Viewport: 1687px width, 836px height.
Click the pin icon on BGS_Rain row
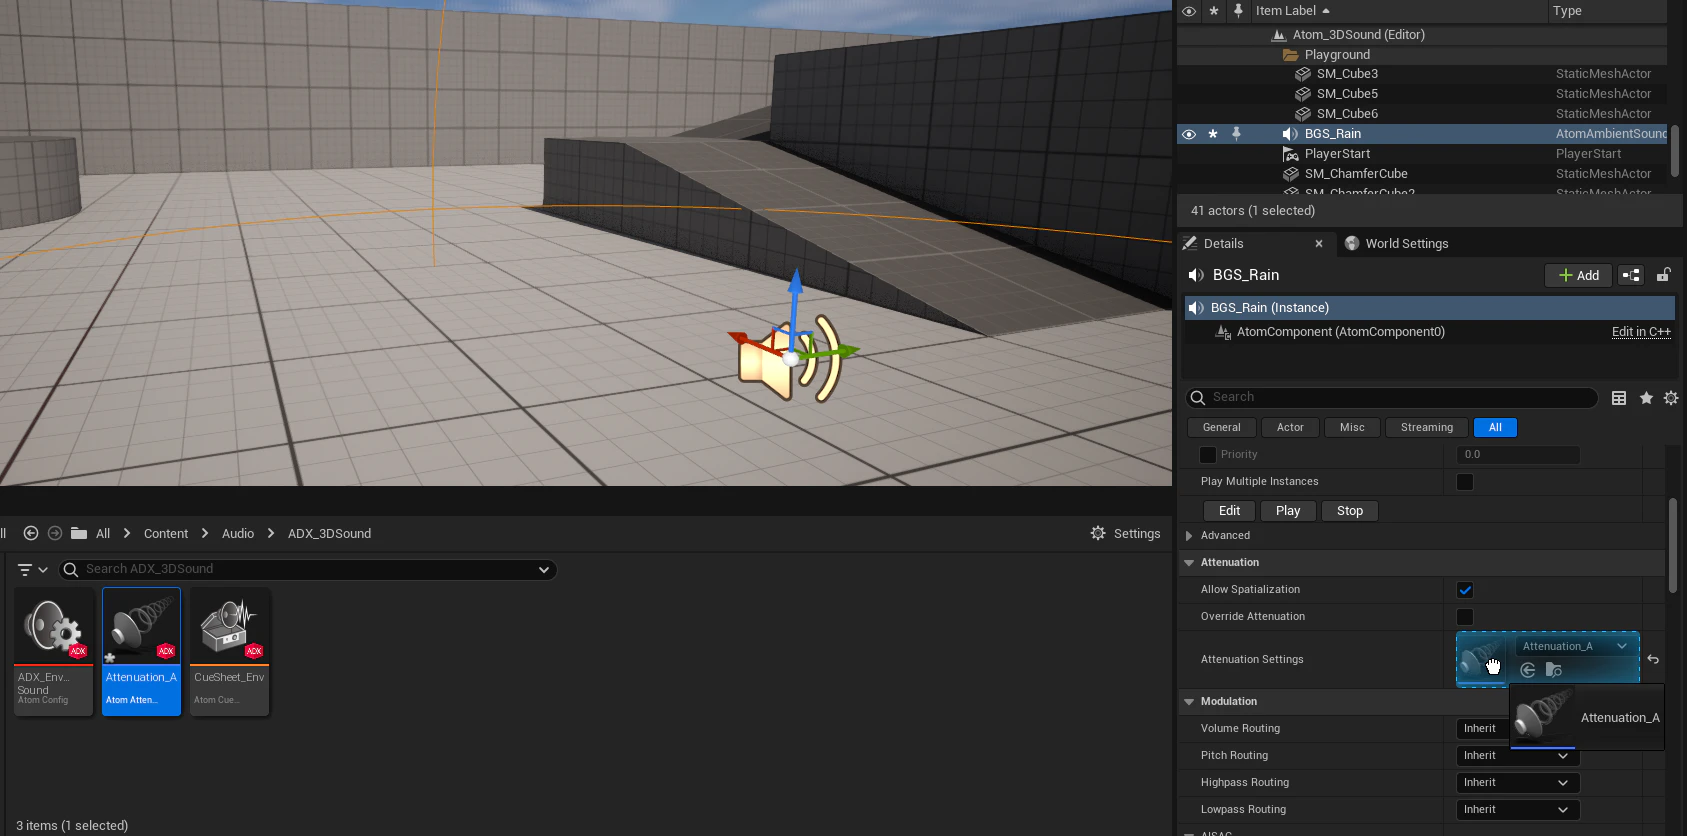1237,133
